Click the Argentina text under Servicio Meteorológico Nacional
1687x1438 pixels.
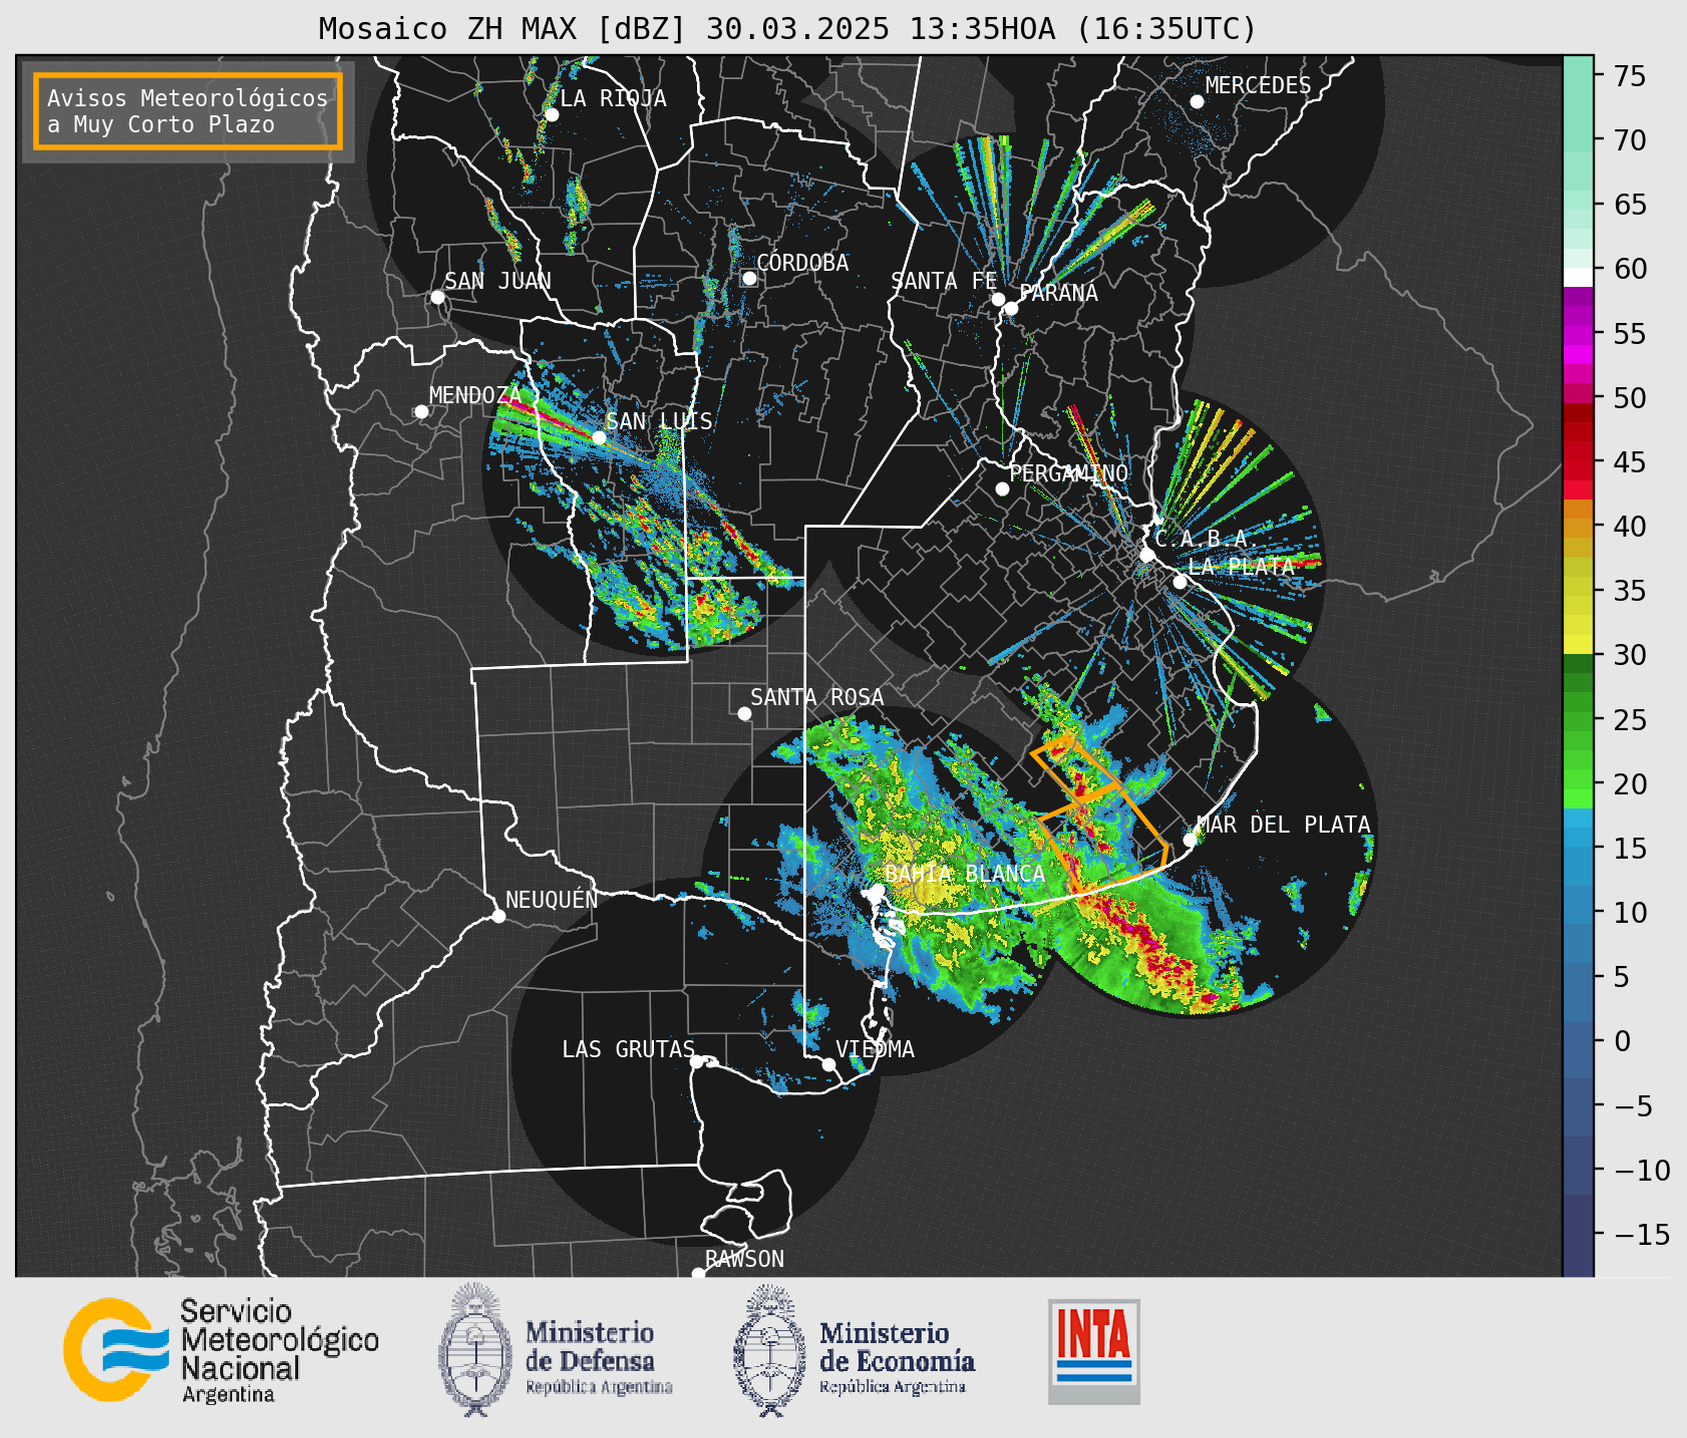coord(228,1395)
